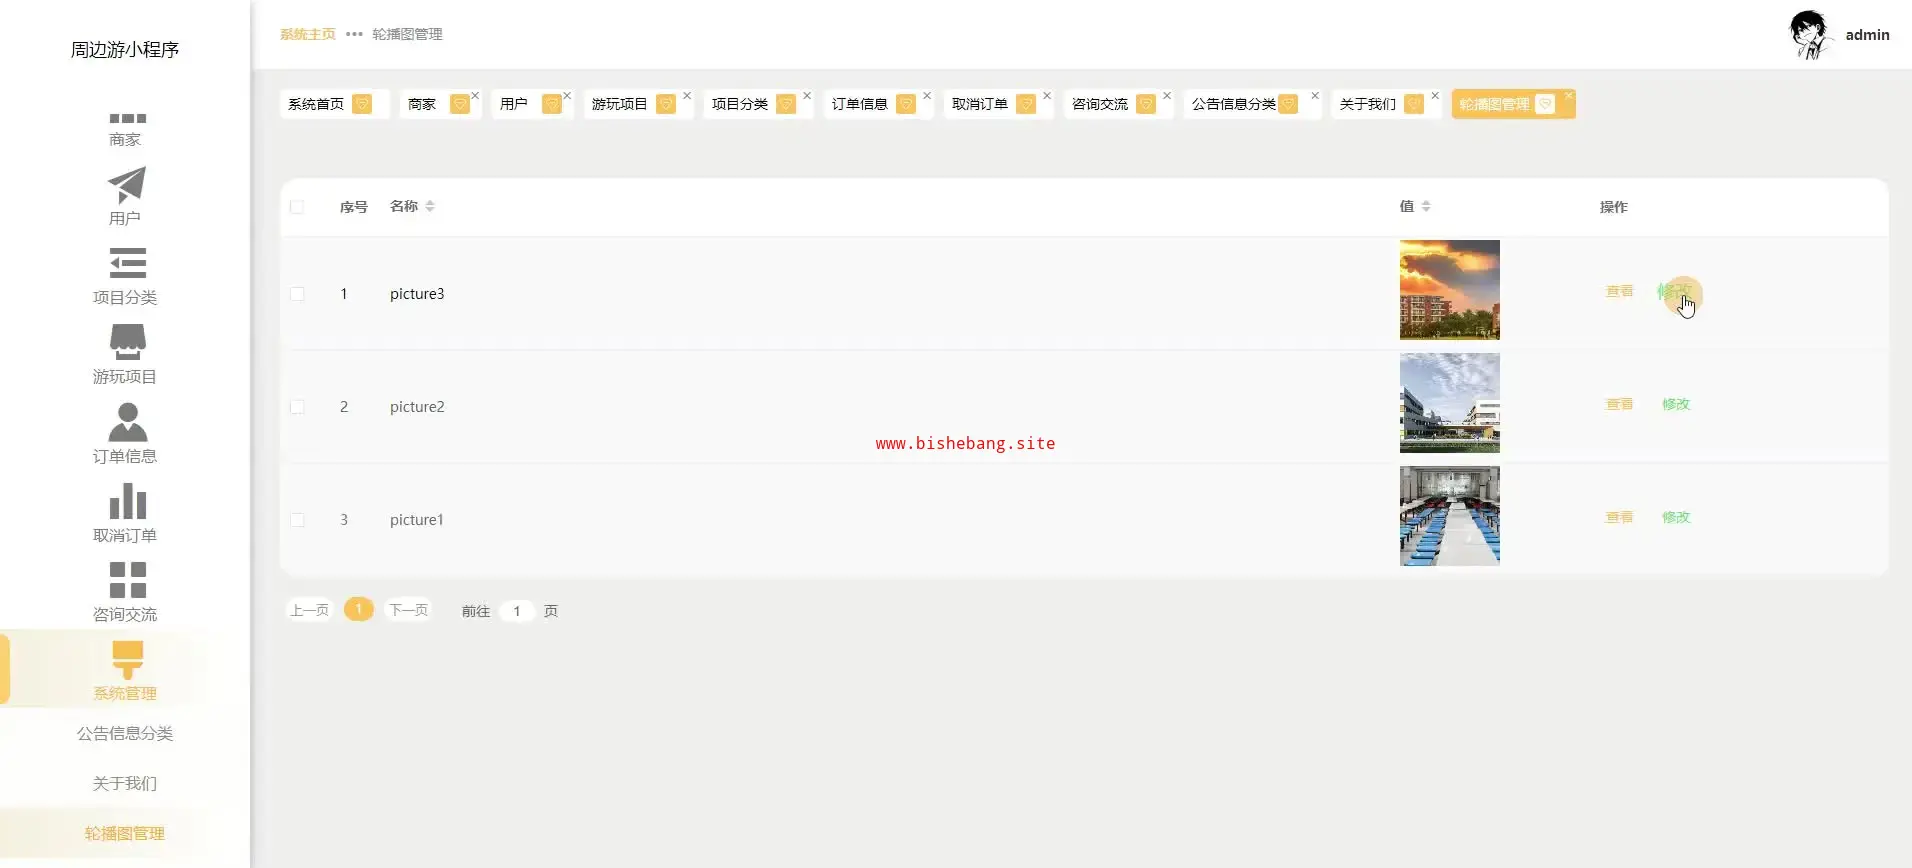Open the picture3 sunset thumbnail
Screen dimensions: 1912x868
(1450, 290)
